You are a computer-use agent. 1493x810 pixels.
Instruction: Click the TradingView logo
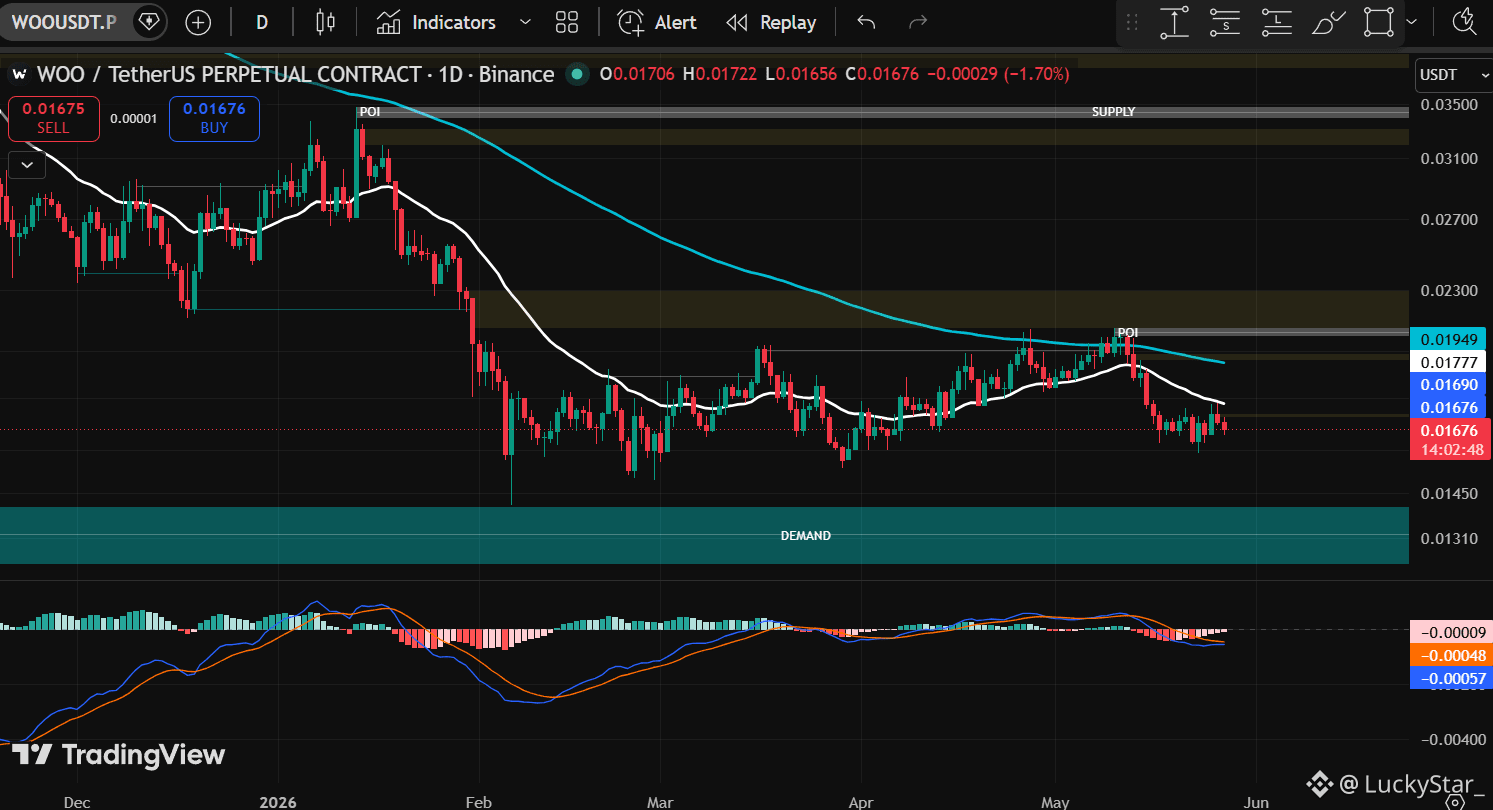coord(119,755)
